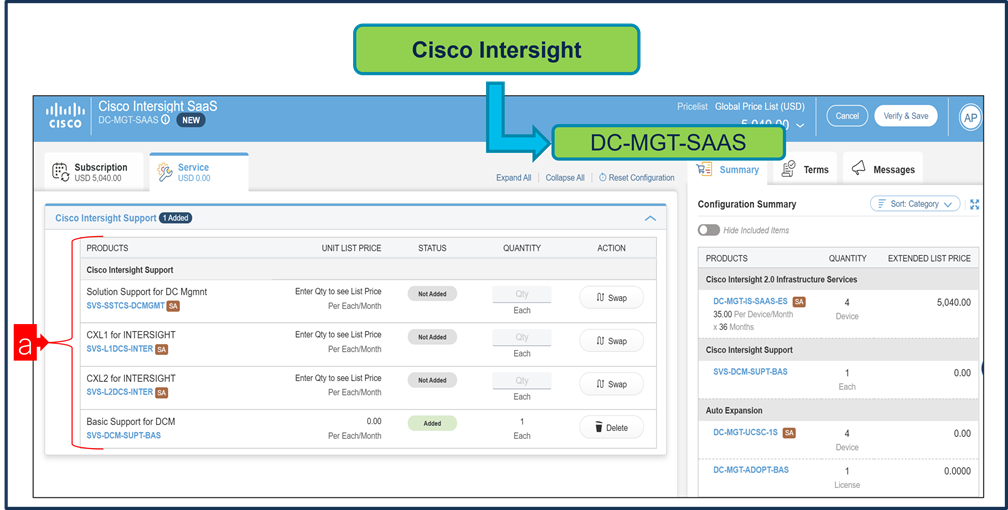Click Global Price List (USD) text
The width and height of the screenshot is (1008, 510).
click(x=760, y=107)
